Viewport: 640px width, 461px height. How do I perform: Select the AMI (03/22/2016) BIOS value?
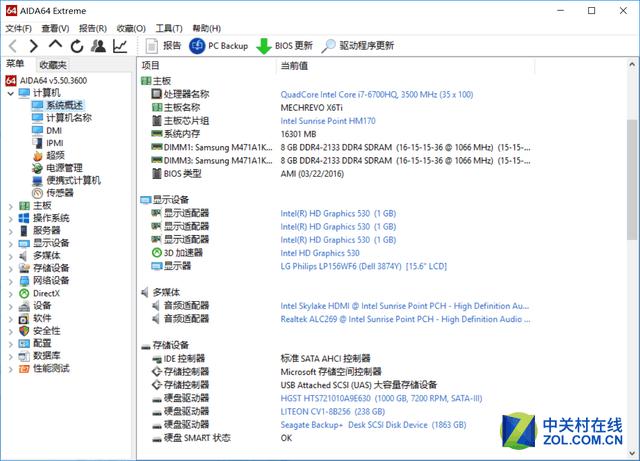coord(312,174)
